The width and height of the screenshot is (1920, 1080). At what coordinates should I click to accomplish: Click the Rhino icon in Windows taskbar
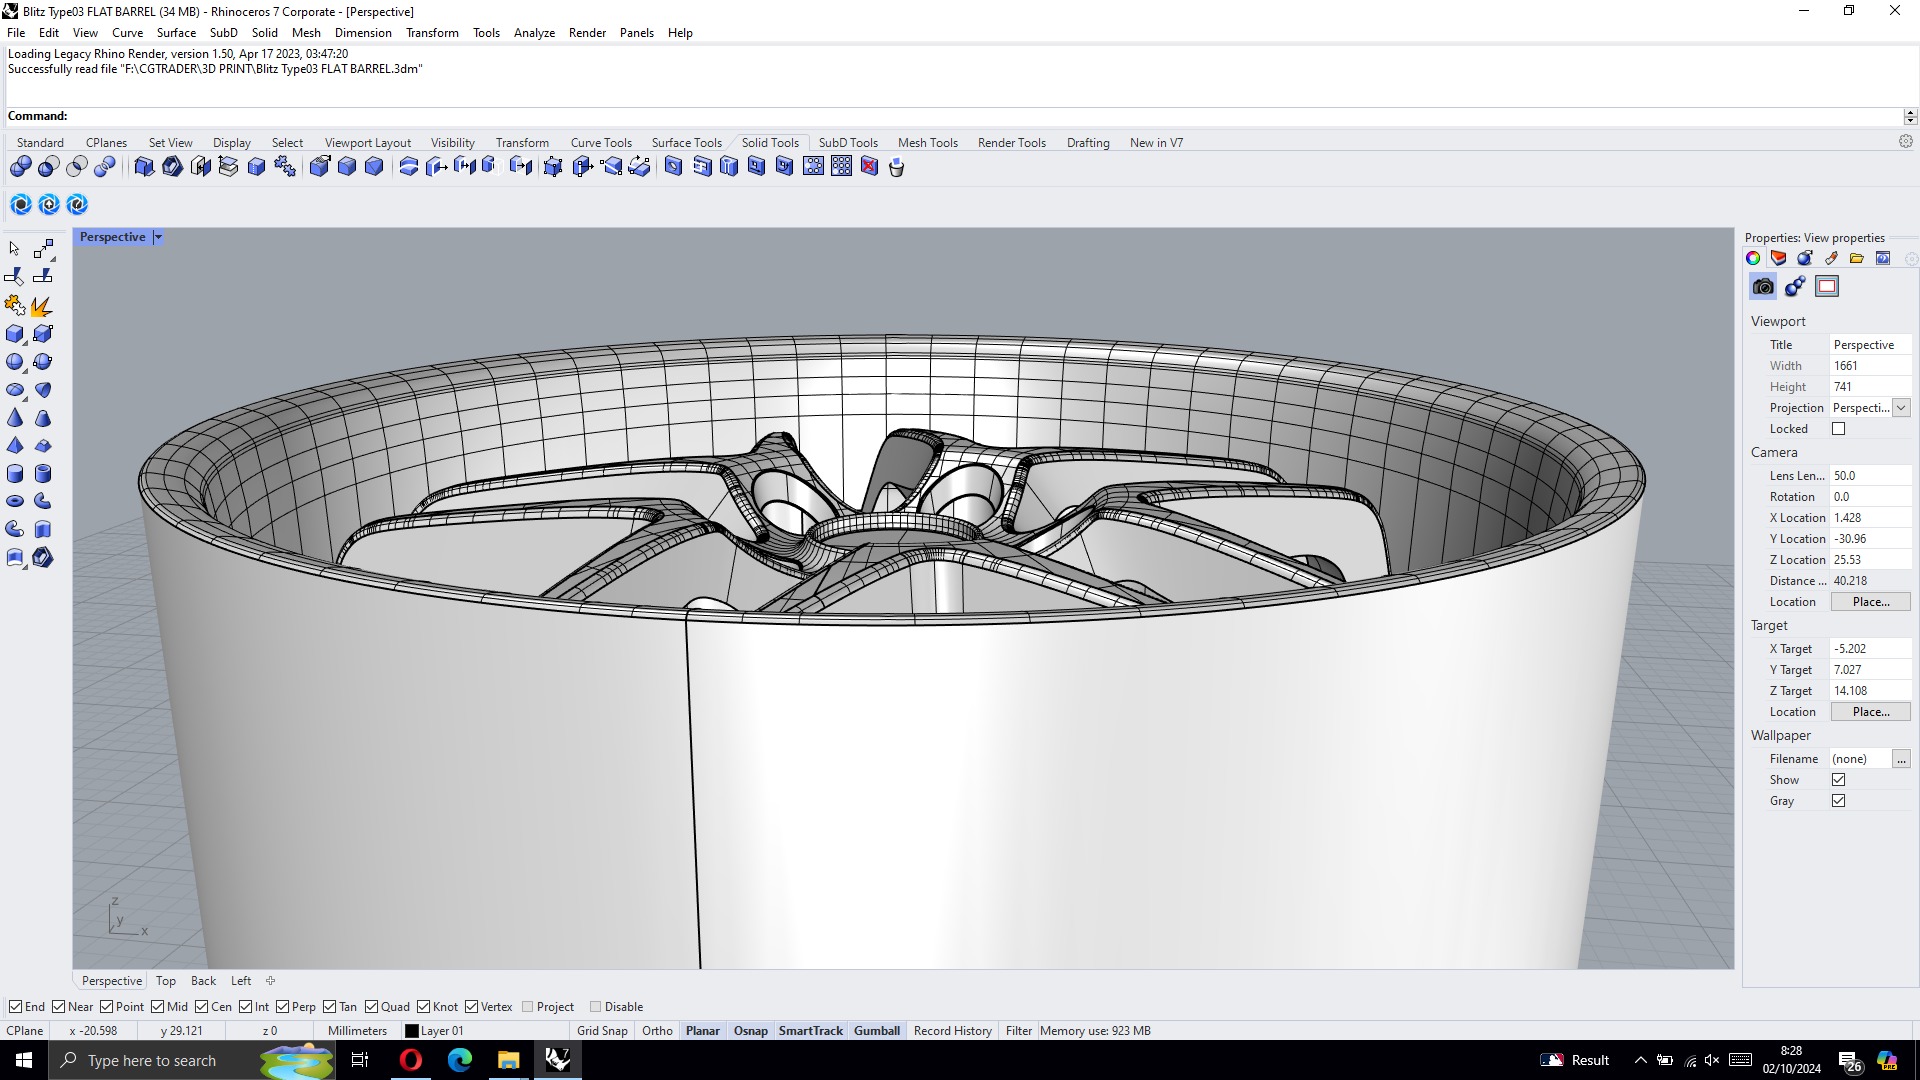[x=558, y=1060]
